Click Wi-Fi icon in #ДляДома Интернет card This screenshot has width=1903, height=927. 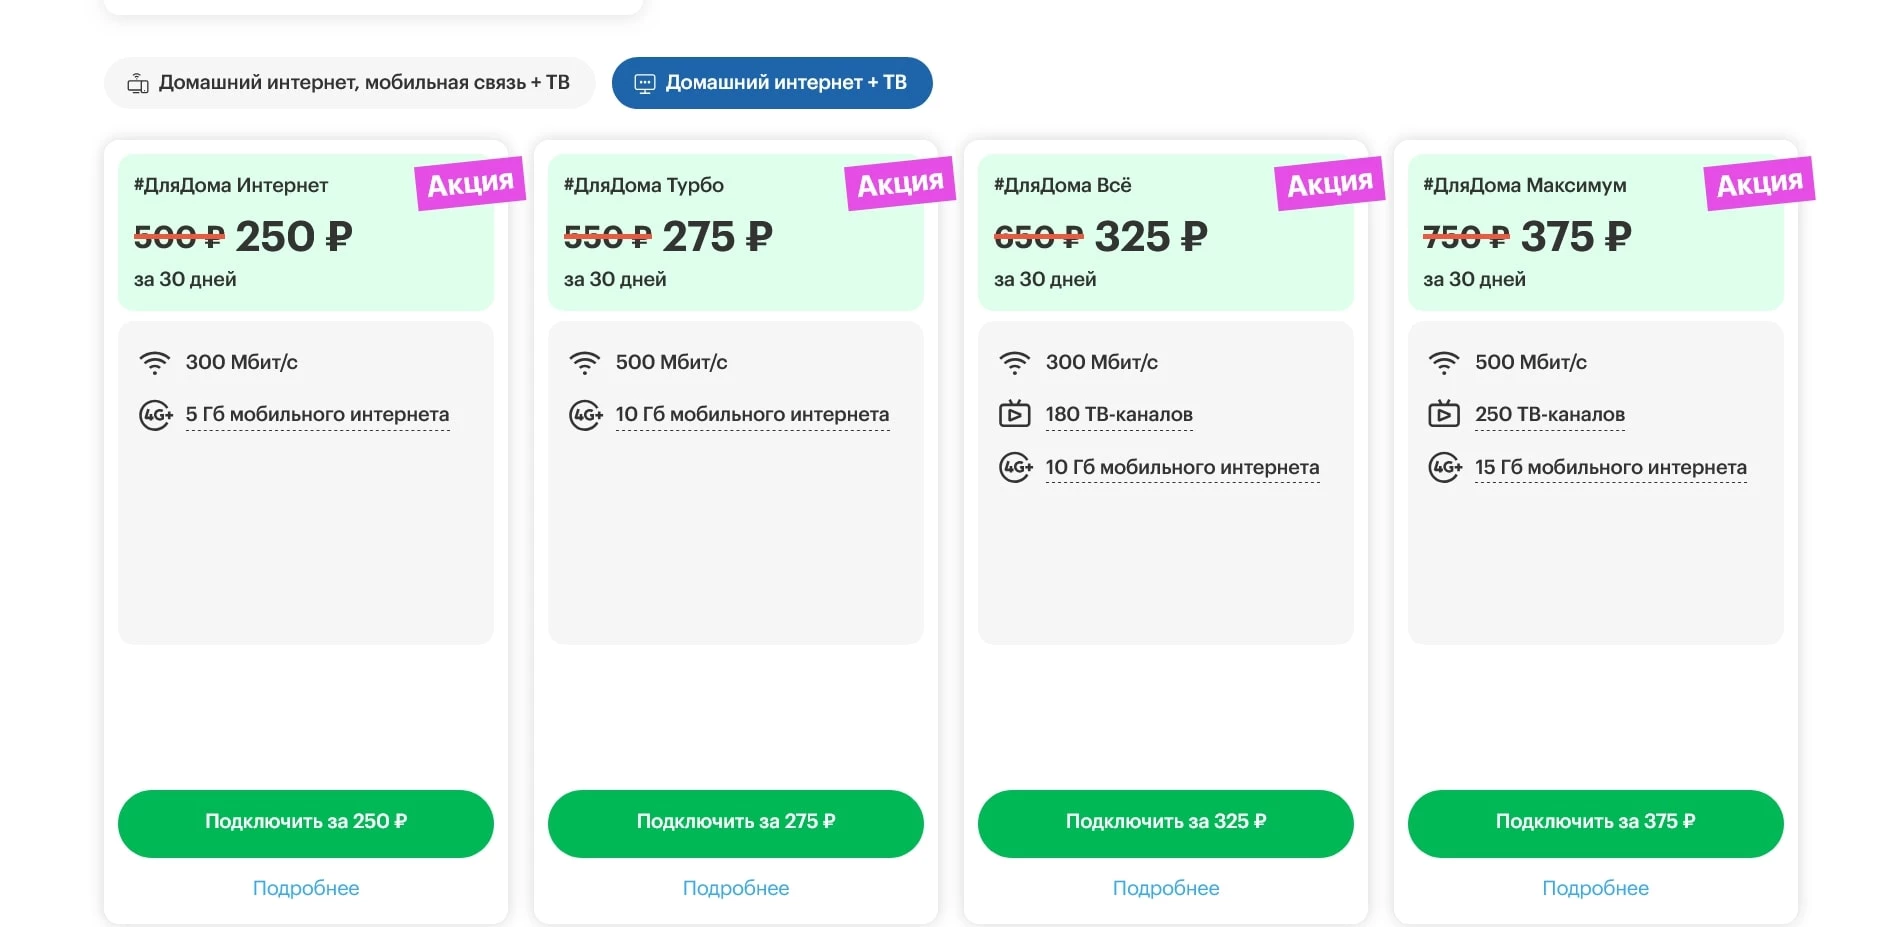(154, 362)
